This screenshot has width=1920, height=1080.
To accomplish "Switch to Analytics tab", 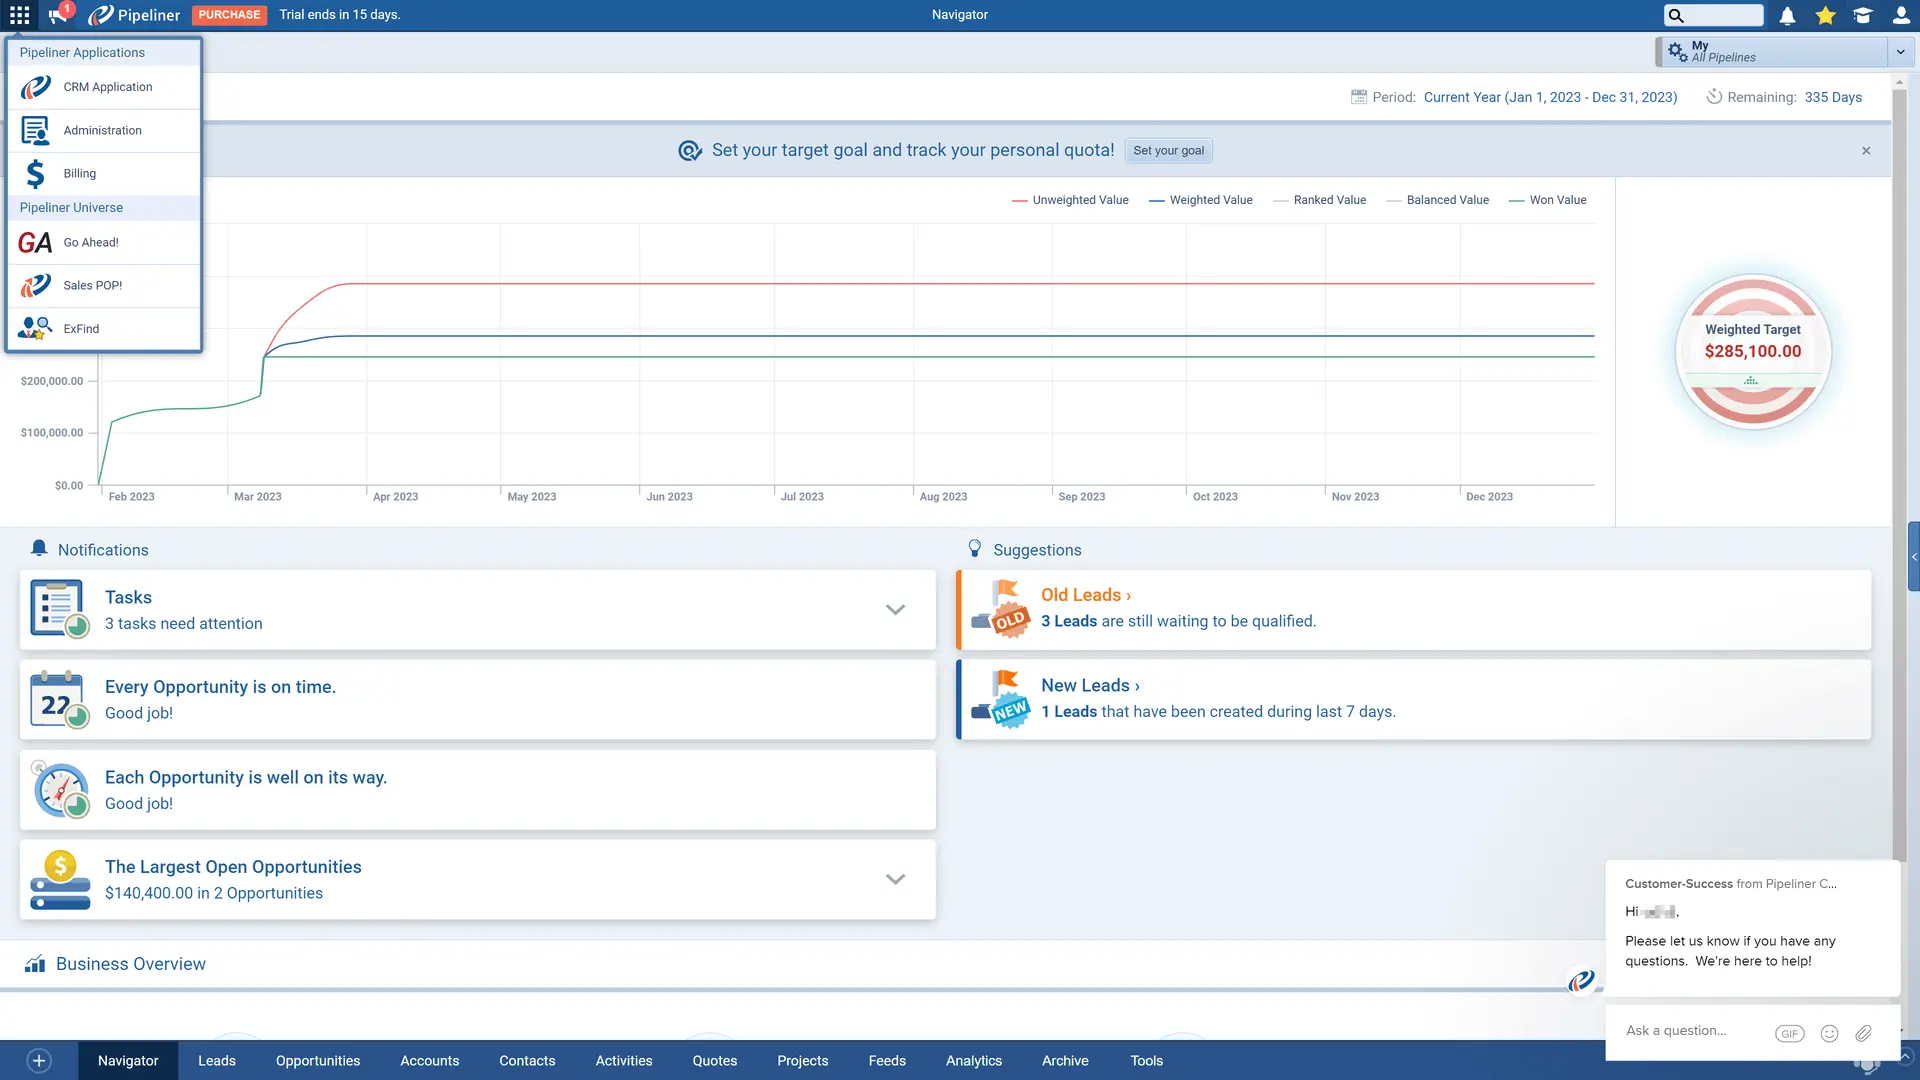I will pos(974,1061).
